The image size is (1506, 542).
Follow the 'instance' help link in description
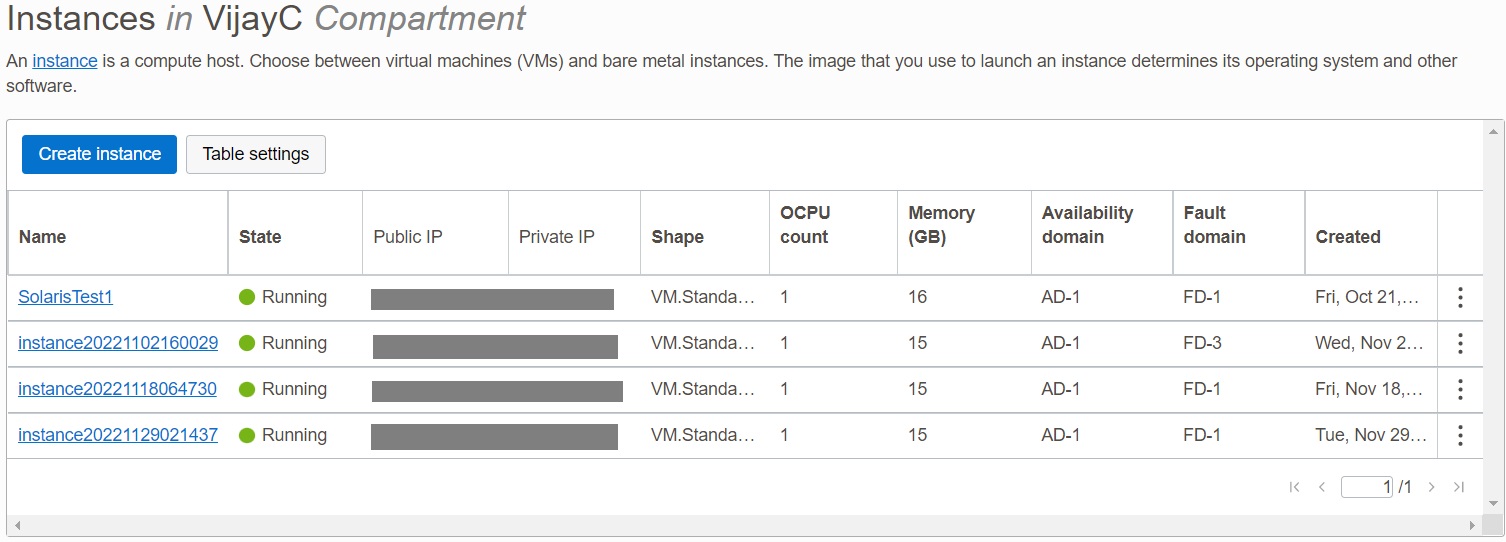pos(65,61)
